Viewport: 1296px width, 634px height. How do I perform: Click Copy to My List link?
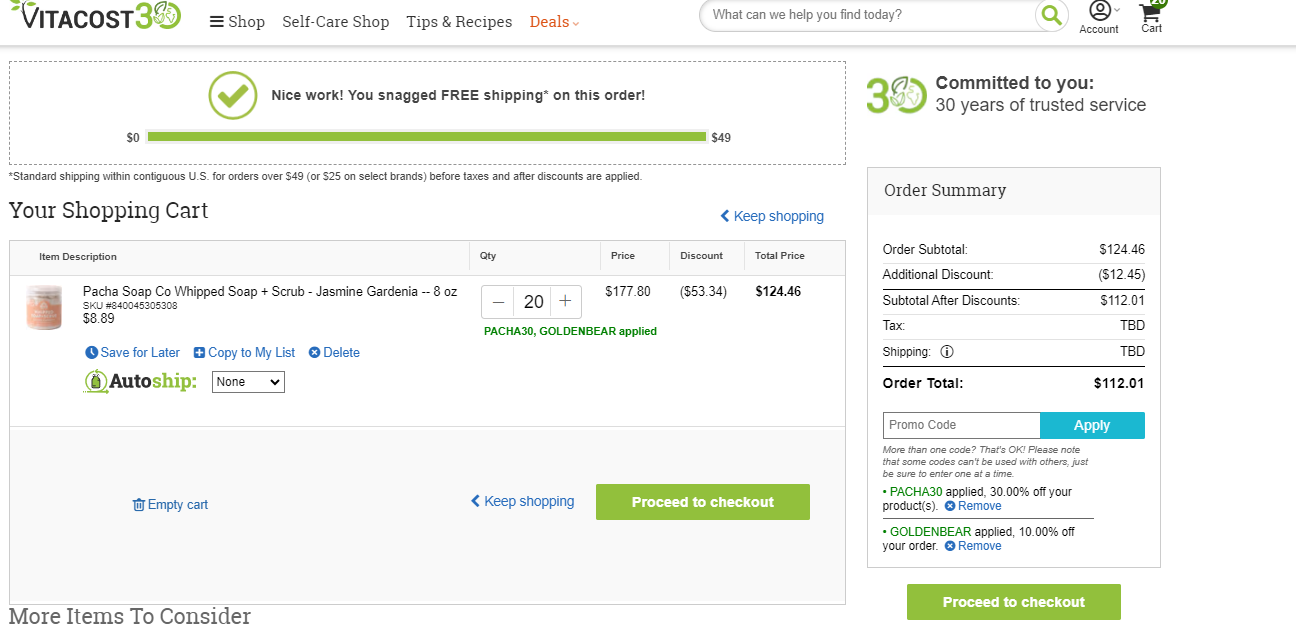tap(245, 353)
